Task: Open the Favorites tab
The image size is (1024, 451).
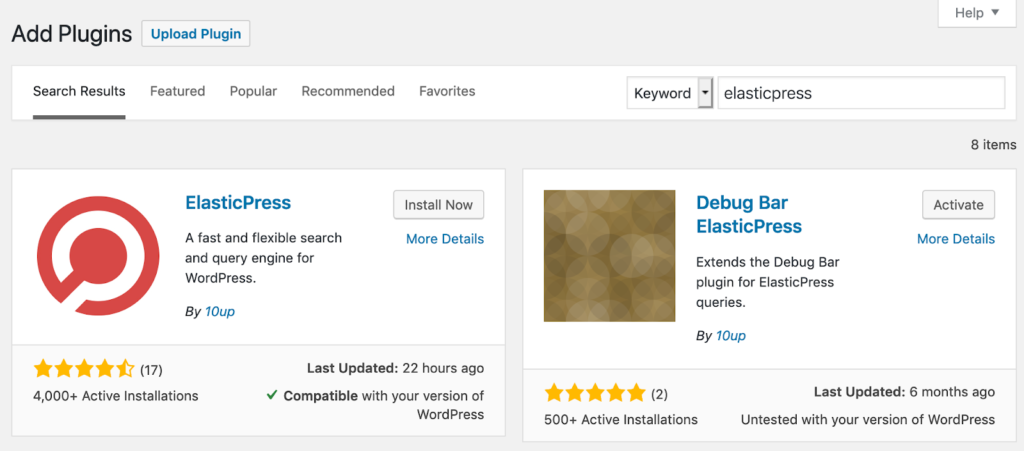Action: point(447,91)
